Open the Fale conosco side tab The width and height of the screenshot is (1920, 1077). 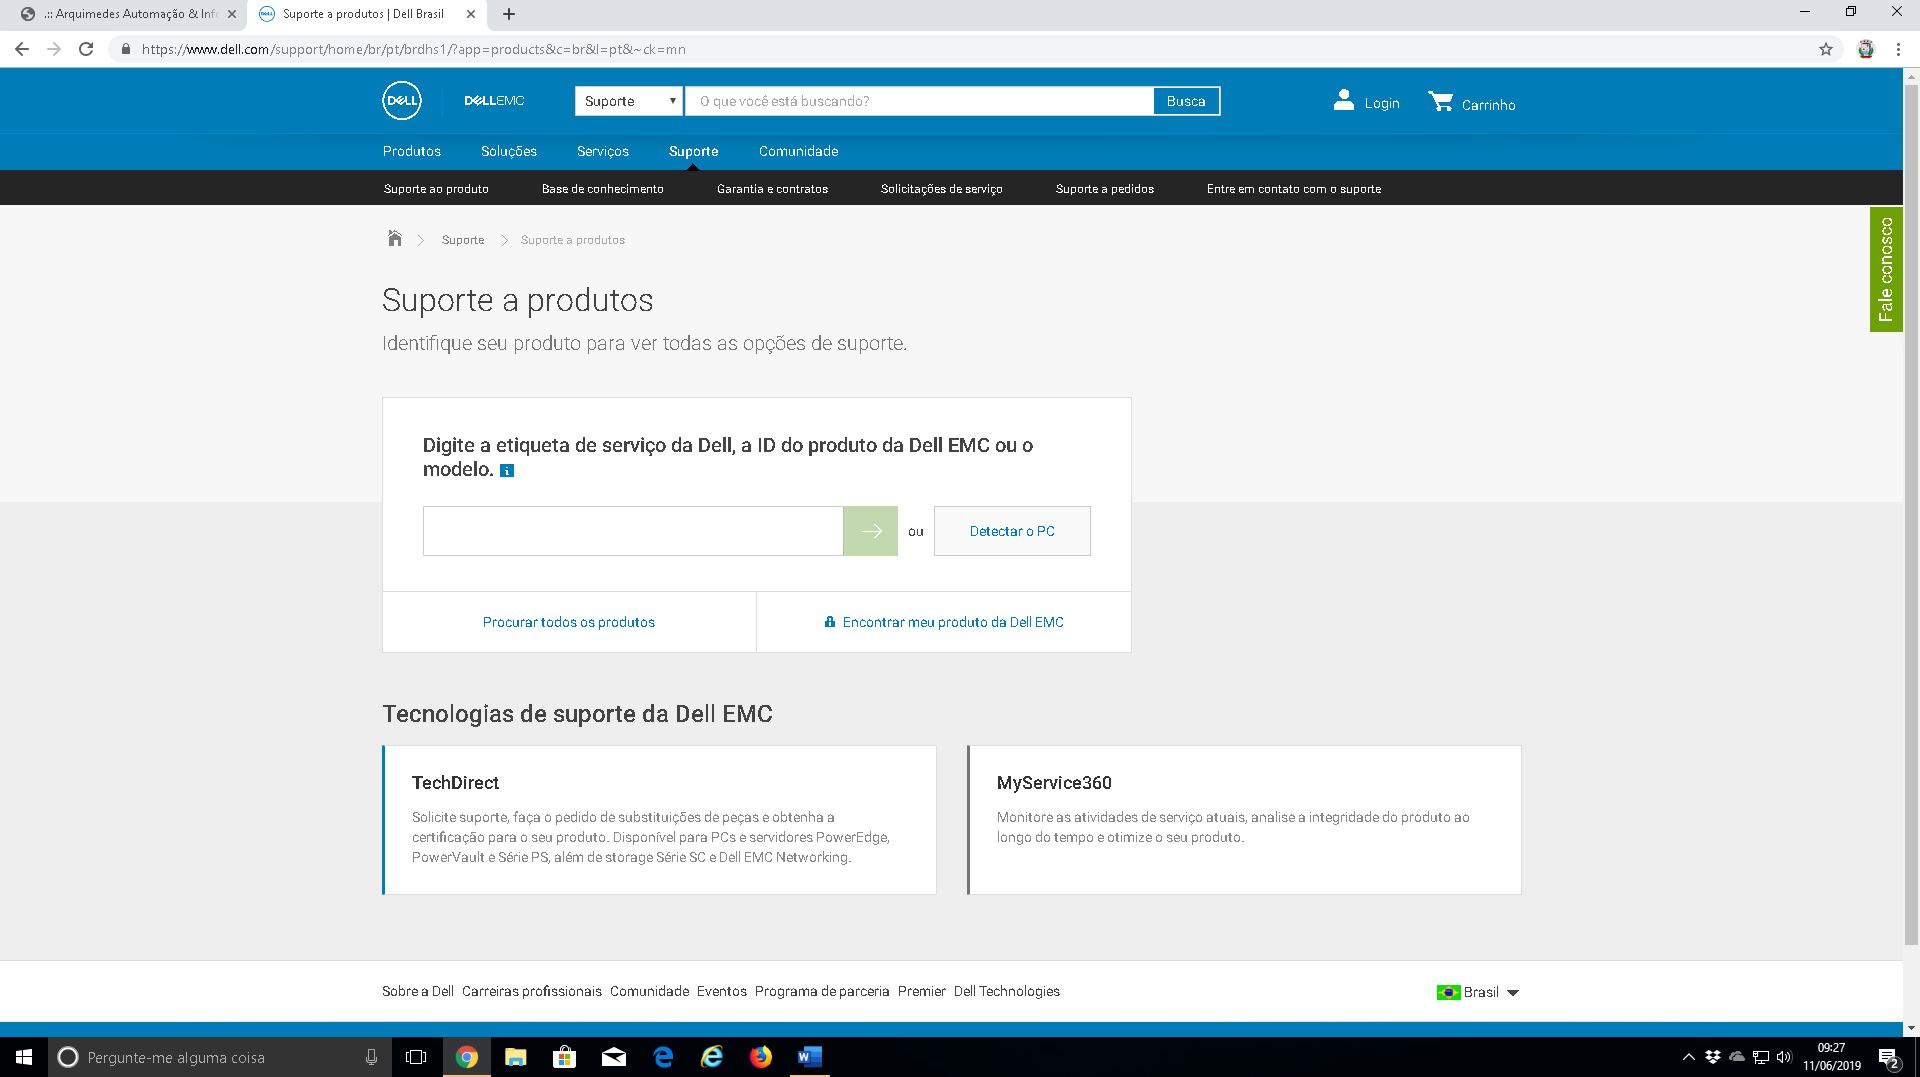[1886, 269]
